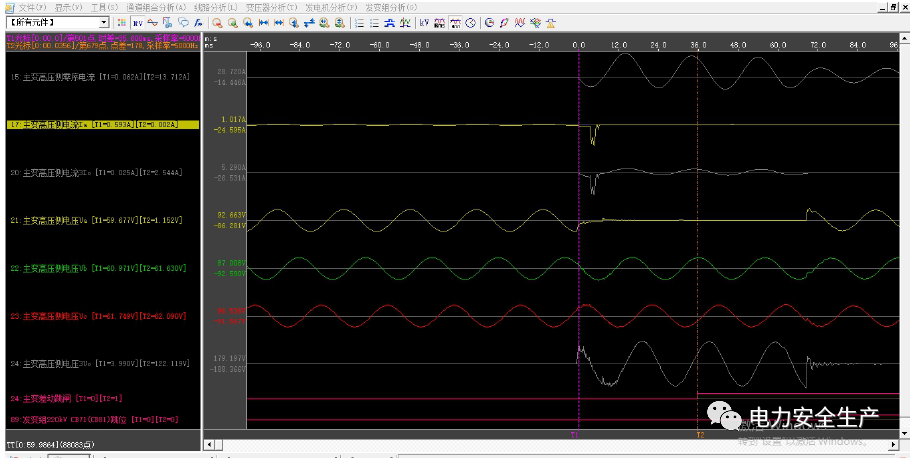Open the 工具(S) menu
The height and width of the screenshot is (458, 910).
(104, 8)
